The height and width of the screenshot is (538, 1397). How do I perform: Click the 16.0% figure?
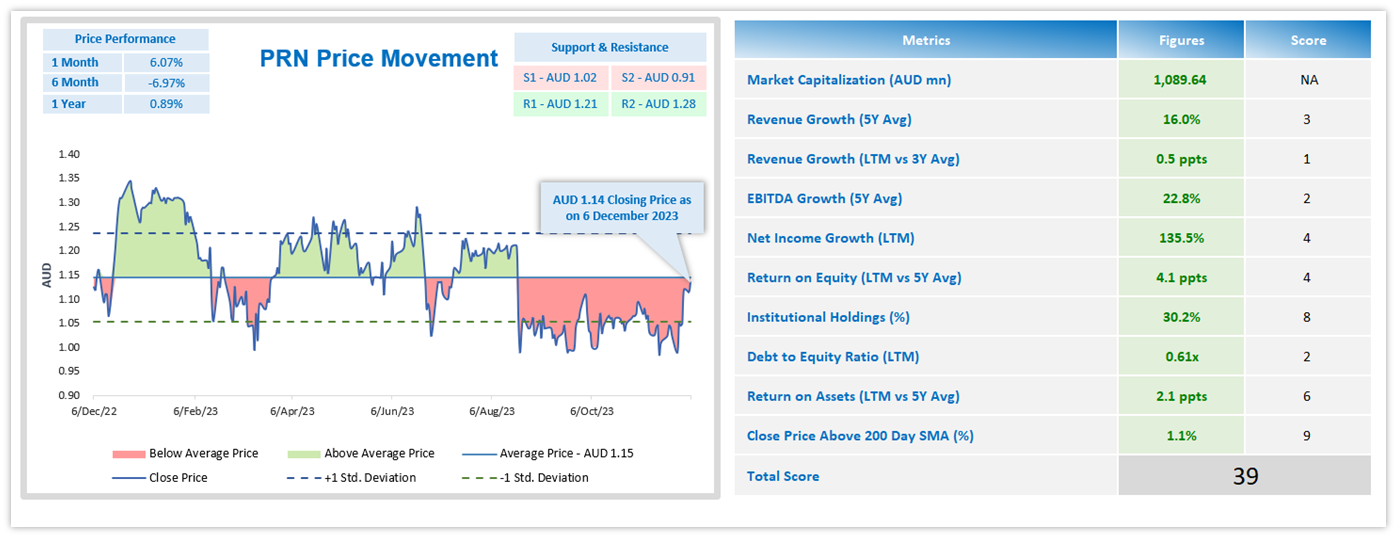coord(1181,119)
